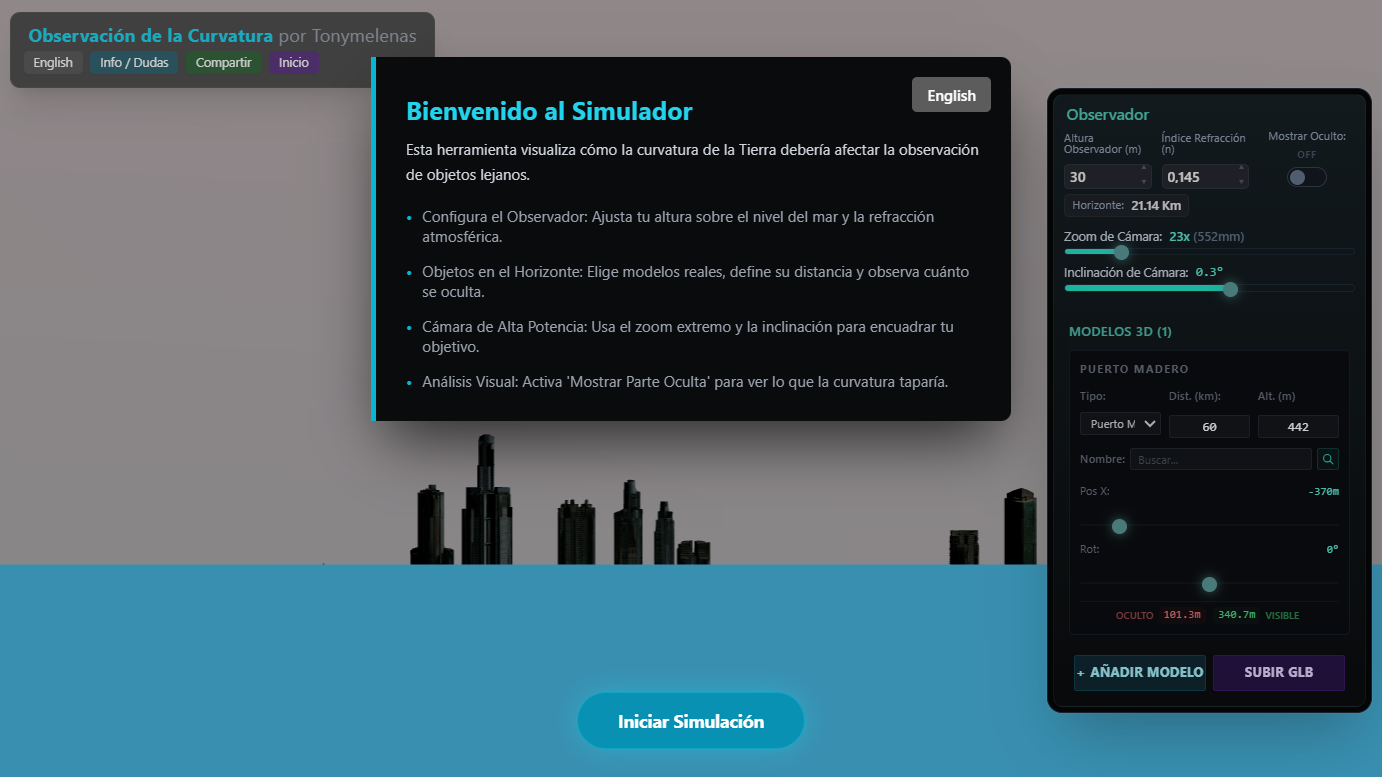This screenshot has height=777, width=1382.
Task: Click the Rot rotation slider handle
Action: (x=1209, y=584)
